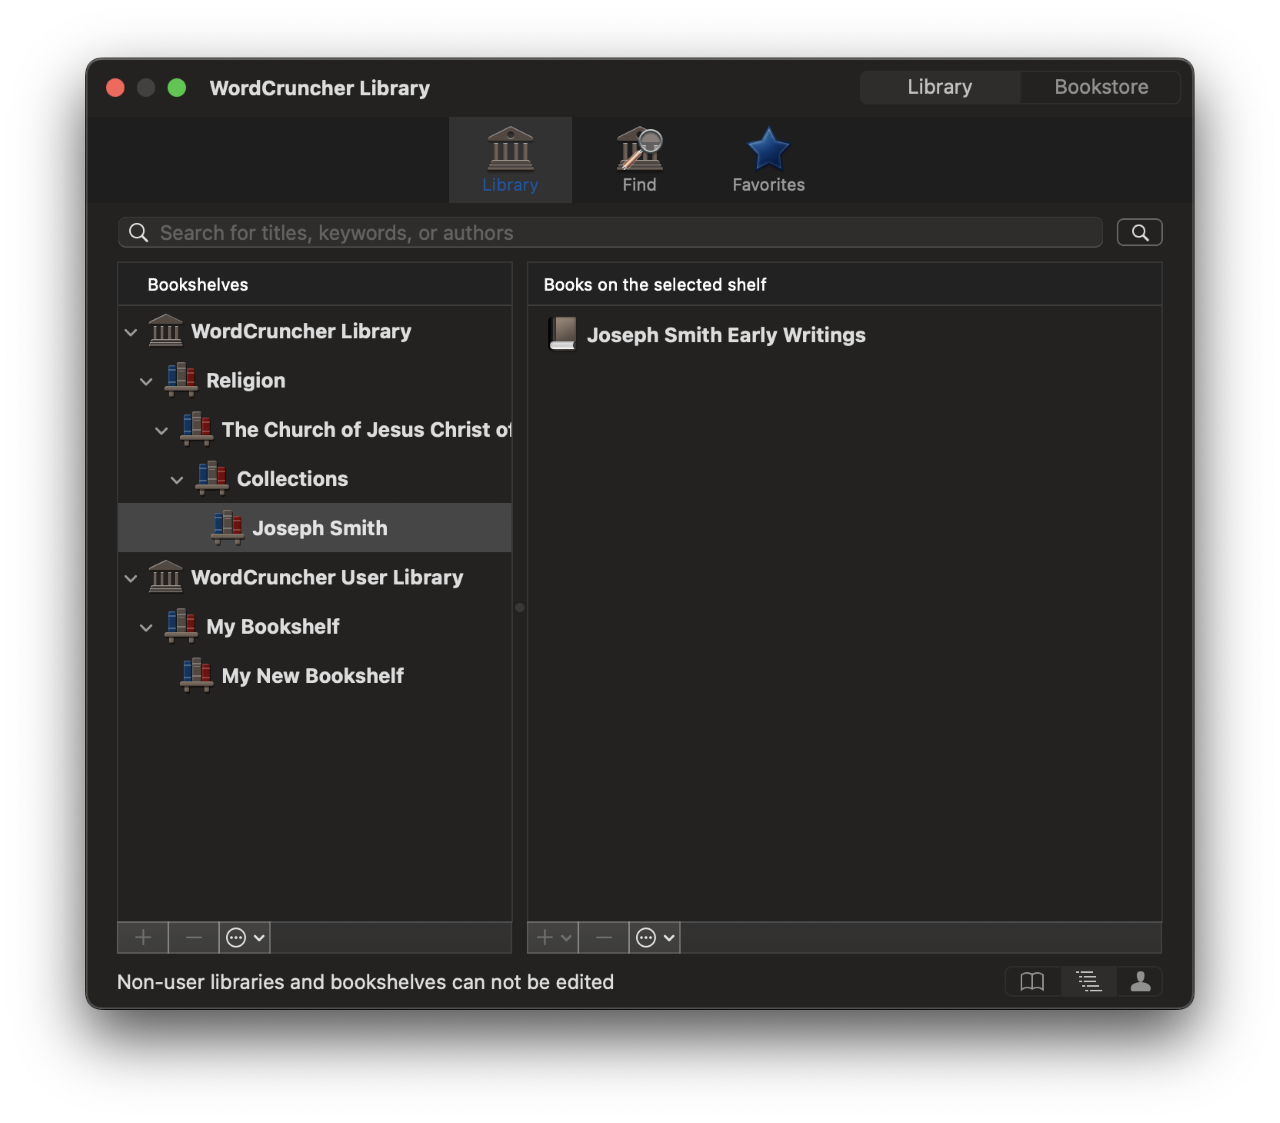Select the Collections row label
This screenshot has width=1280, height=1123.
[292, 479]
